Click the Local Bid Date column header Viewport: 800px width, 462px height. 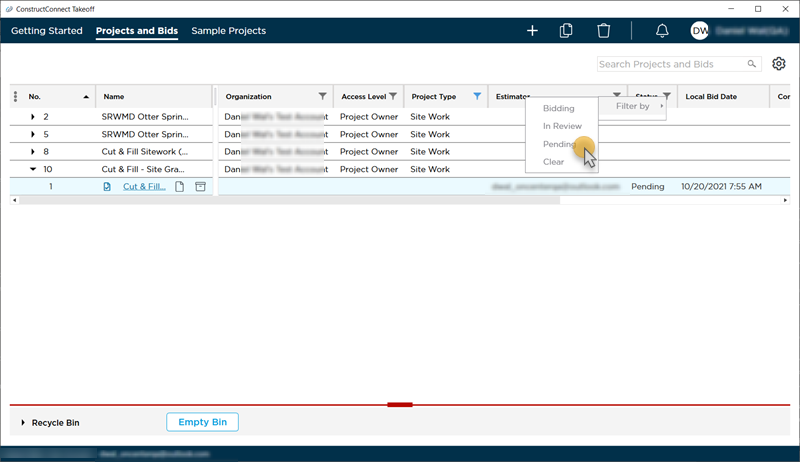tap(723, 96)
